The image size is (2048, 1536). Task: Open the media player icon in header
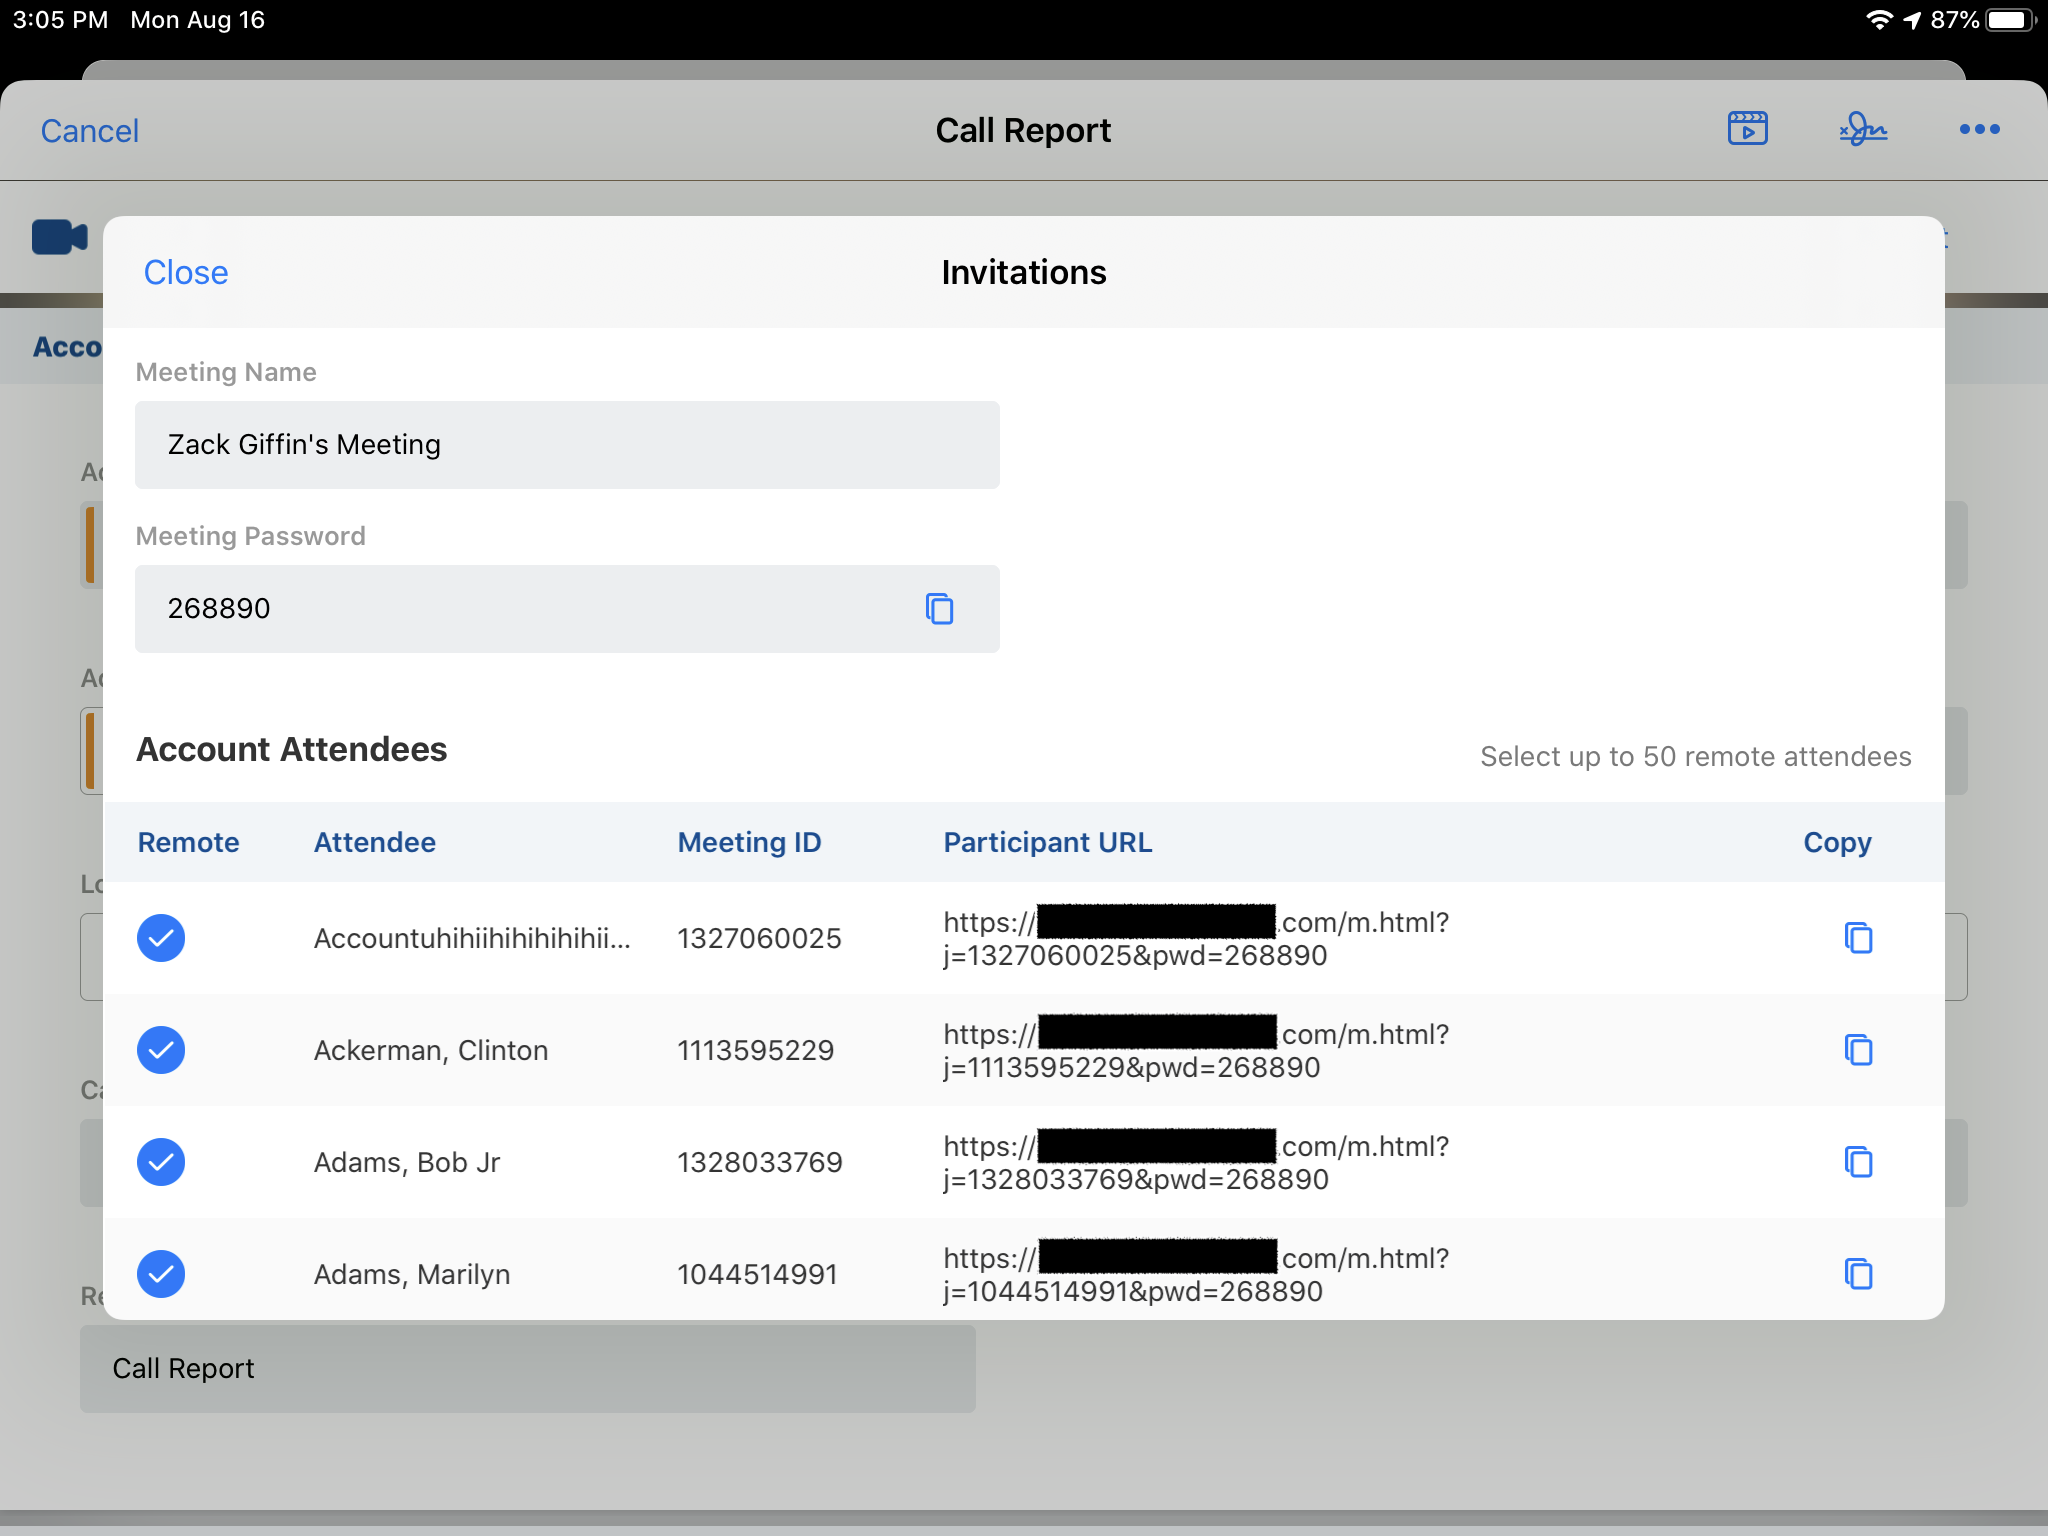pos(1747,129)
